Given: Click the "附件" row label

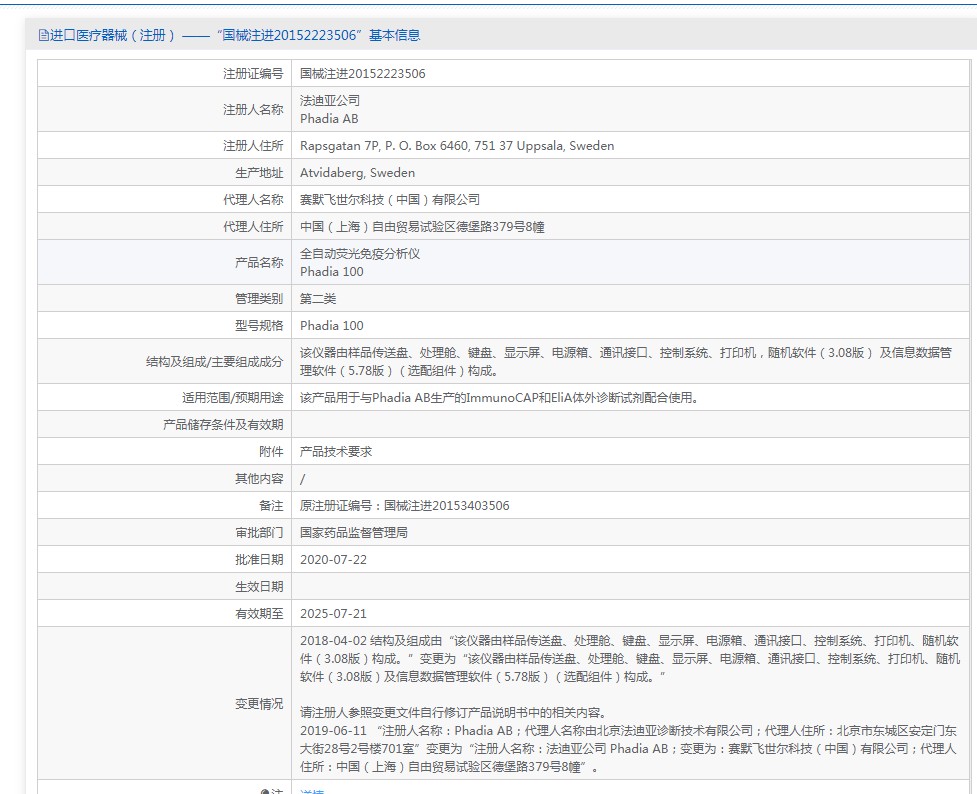Looking at the screenshot, I should [x=271, y=452].
